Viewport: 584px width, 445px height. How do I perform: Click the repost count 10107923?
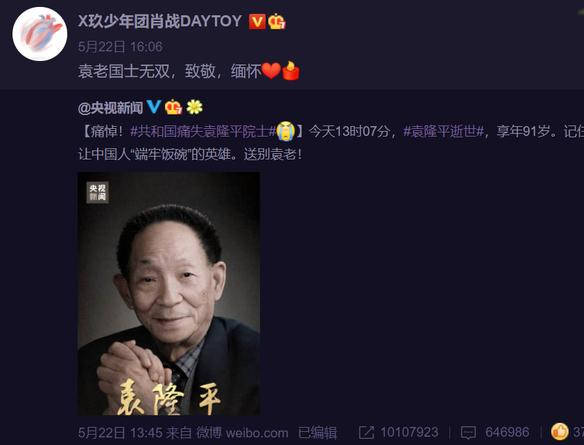tap(409, 433)
